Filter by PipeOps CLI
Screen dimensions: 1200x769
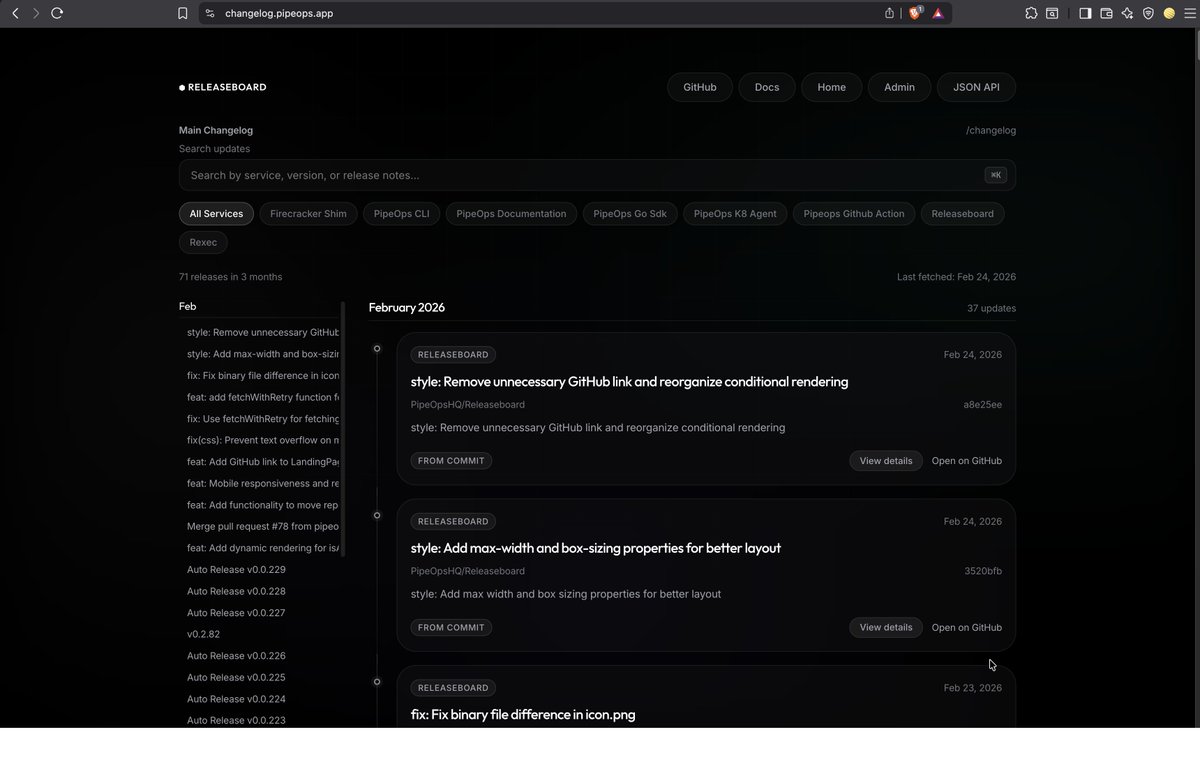401,213
